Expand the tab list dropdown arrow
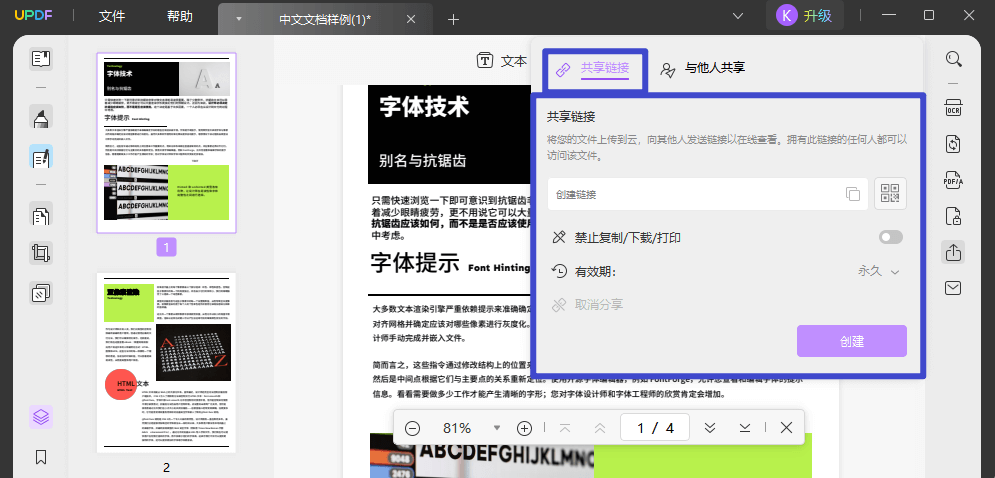Screen dimensions: 995x478 (738, 16)
